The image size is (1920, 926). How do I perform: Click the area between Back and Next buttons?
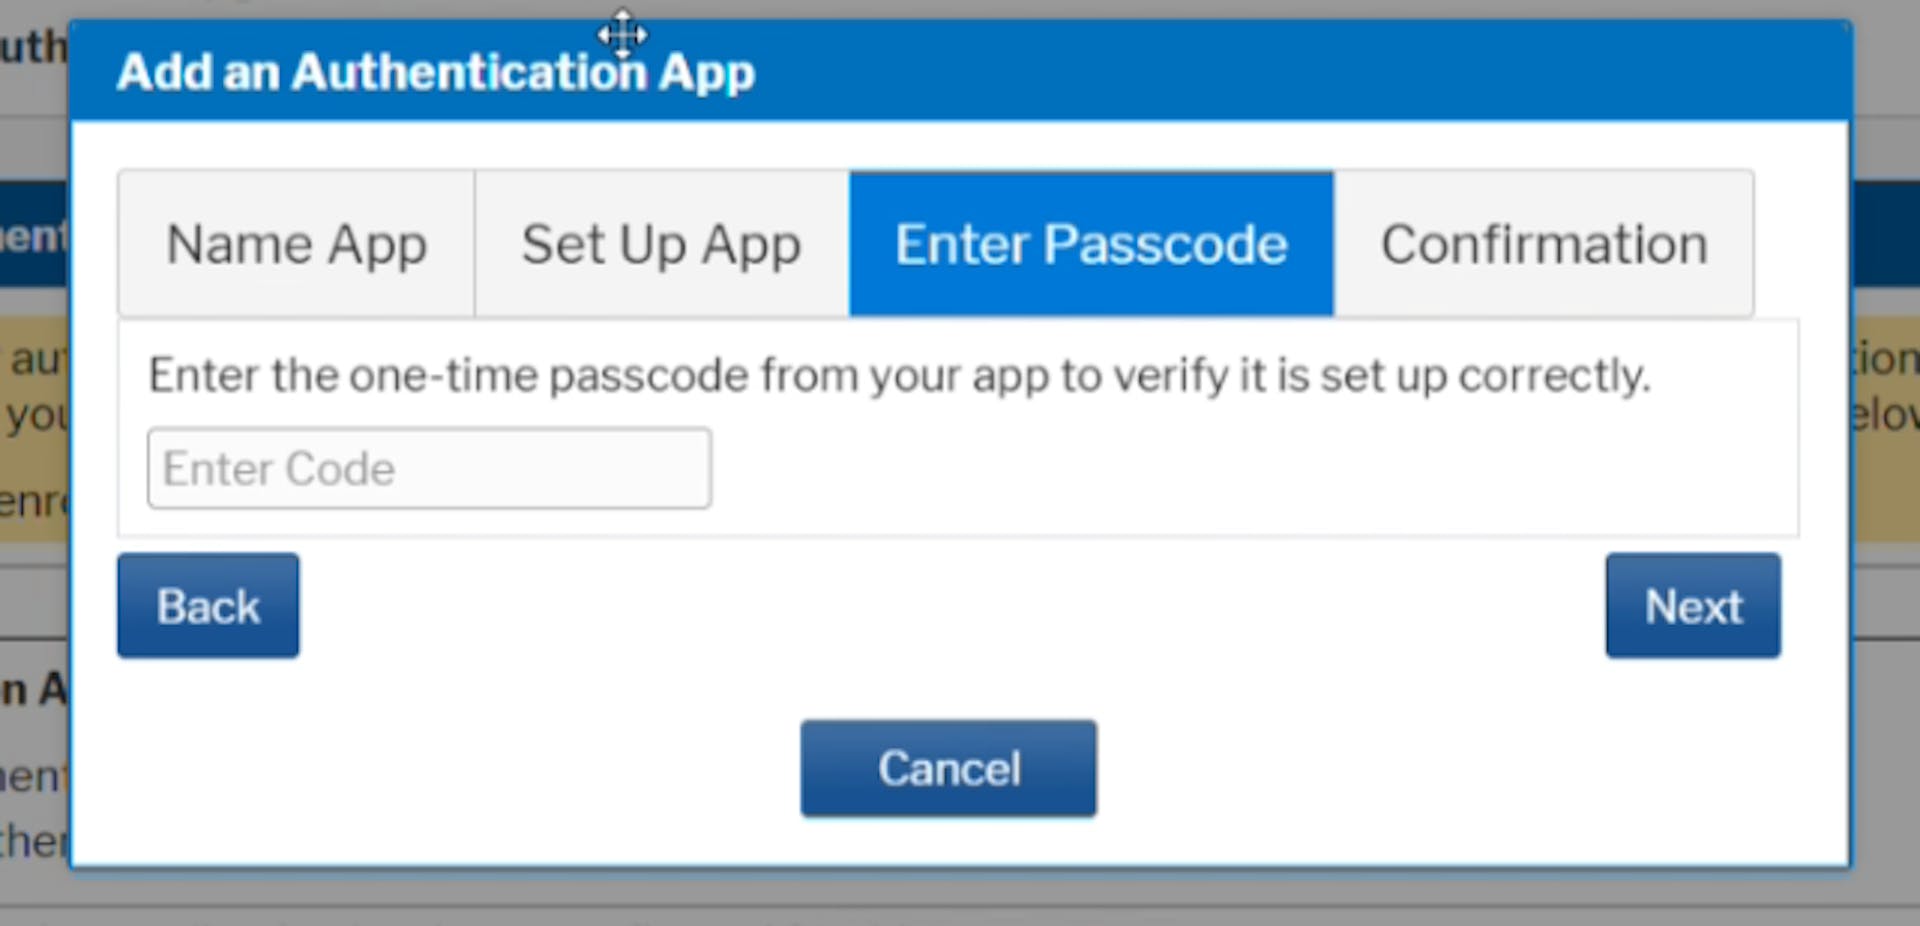tap(950, 604)
